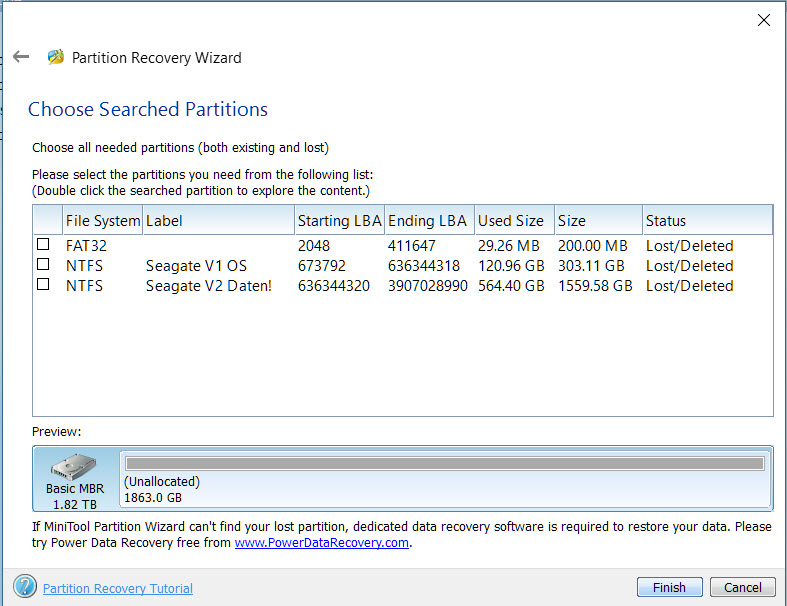Click the 636344318 ending LBA value

click(424, 266)
